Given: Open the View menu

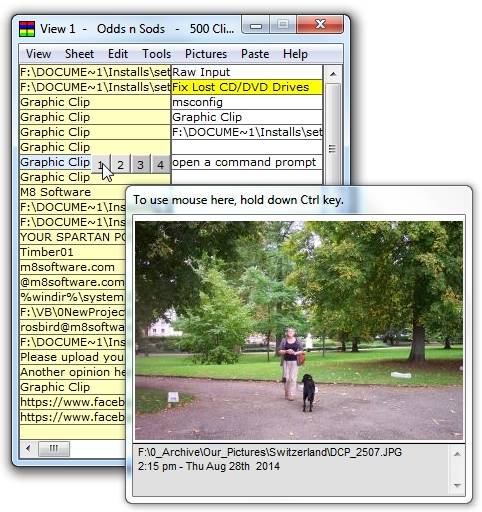Looking at the screenshot, I should (x=38, y=54).
